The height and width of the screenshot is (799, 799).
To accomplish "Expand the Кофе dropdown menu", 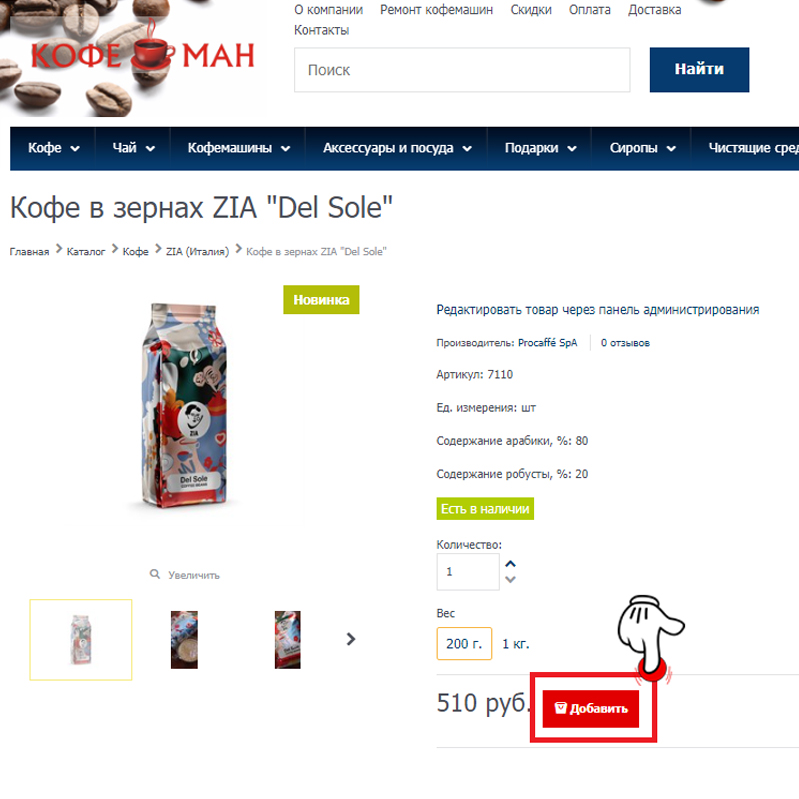I will click(x=54, y=148).
